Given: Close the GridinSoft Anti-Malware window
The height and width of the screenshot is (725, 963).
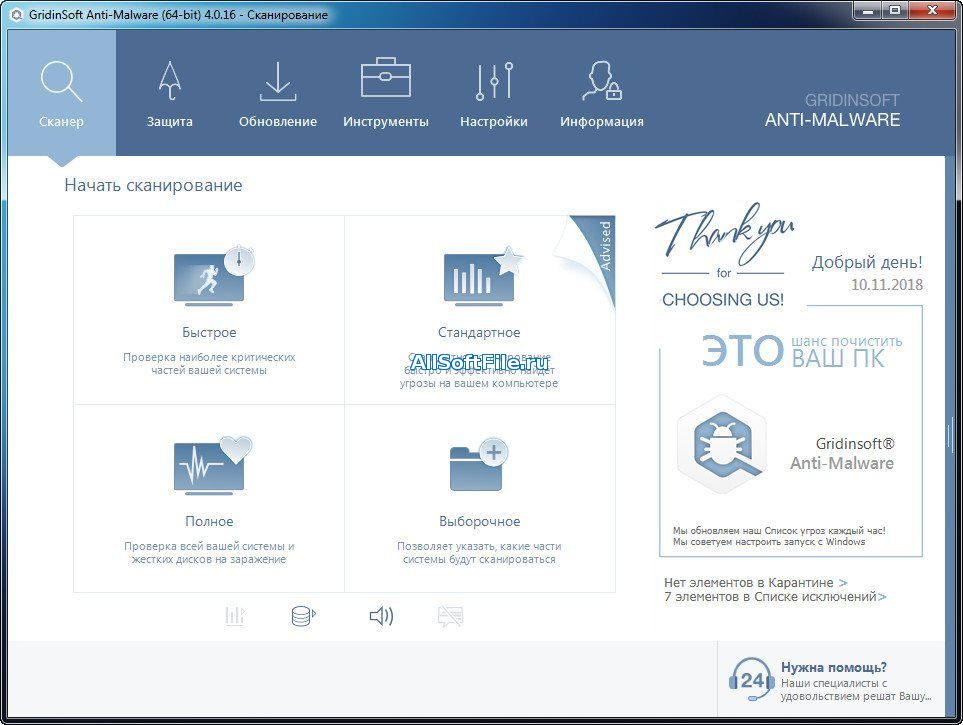Looking at the screenshot, I should 932,10.
